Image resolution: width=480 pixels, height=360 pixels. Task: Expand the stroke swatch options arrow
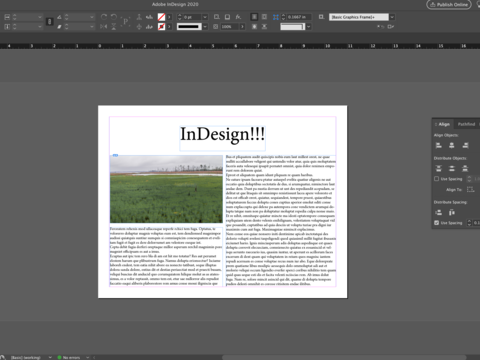(x=169, y=27)
